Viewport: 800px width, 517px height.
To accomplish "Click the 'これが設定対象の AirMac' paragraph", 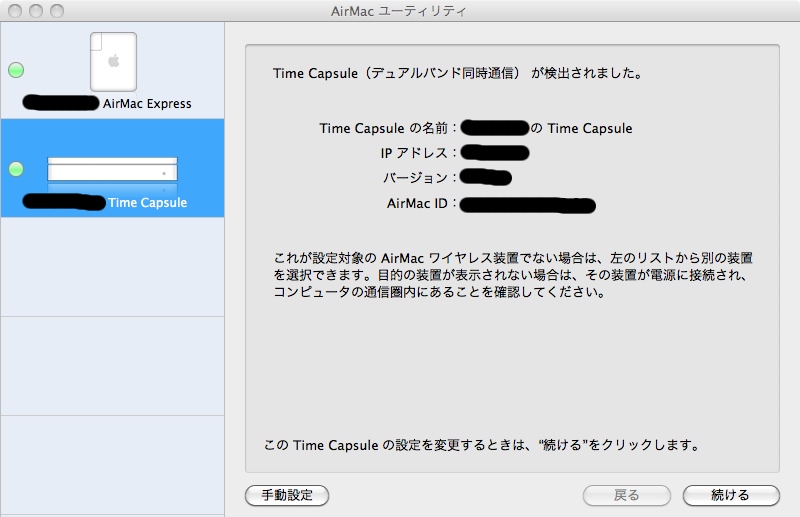I will (513, 275).
